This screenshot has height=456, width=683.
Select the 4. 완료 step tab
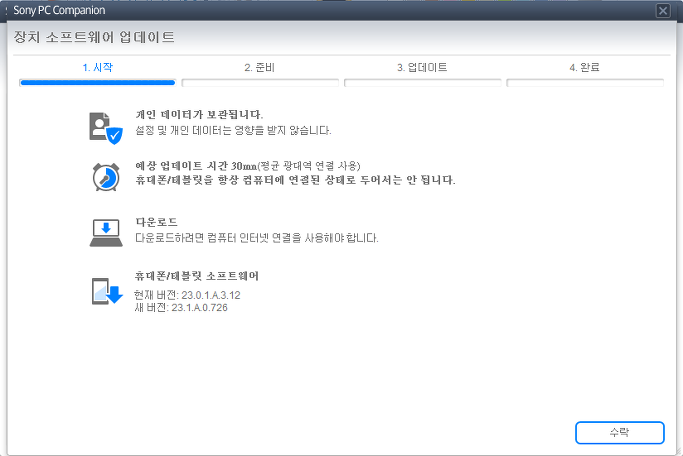[585, 68]
